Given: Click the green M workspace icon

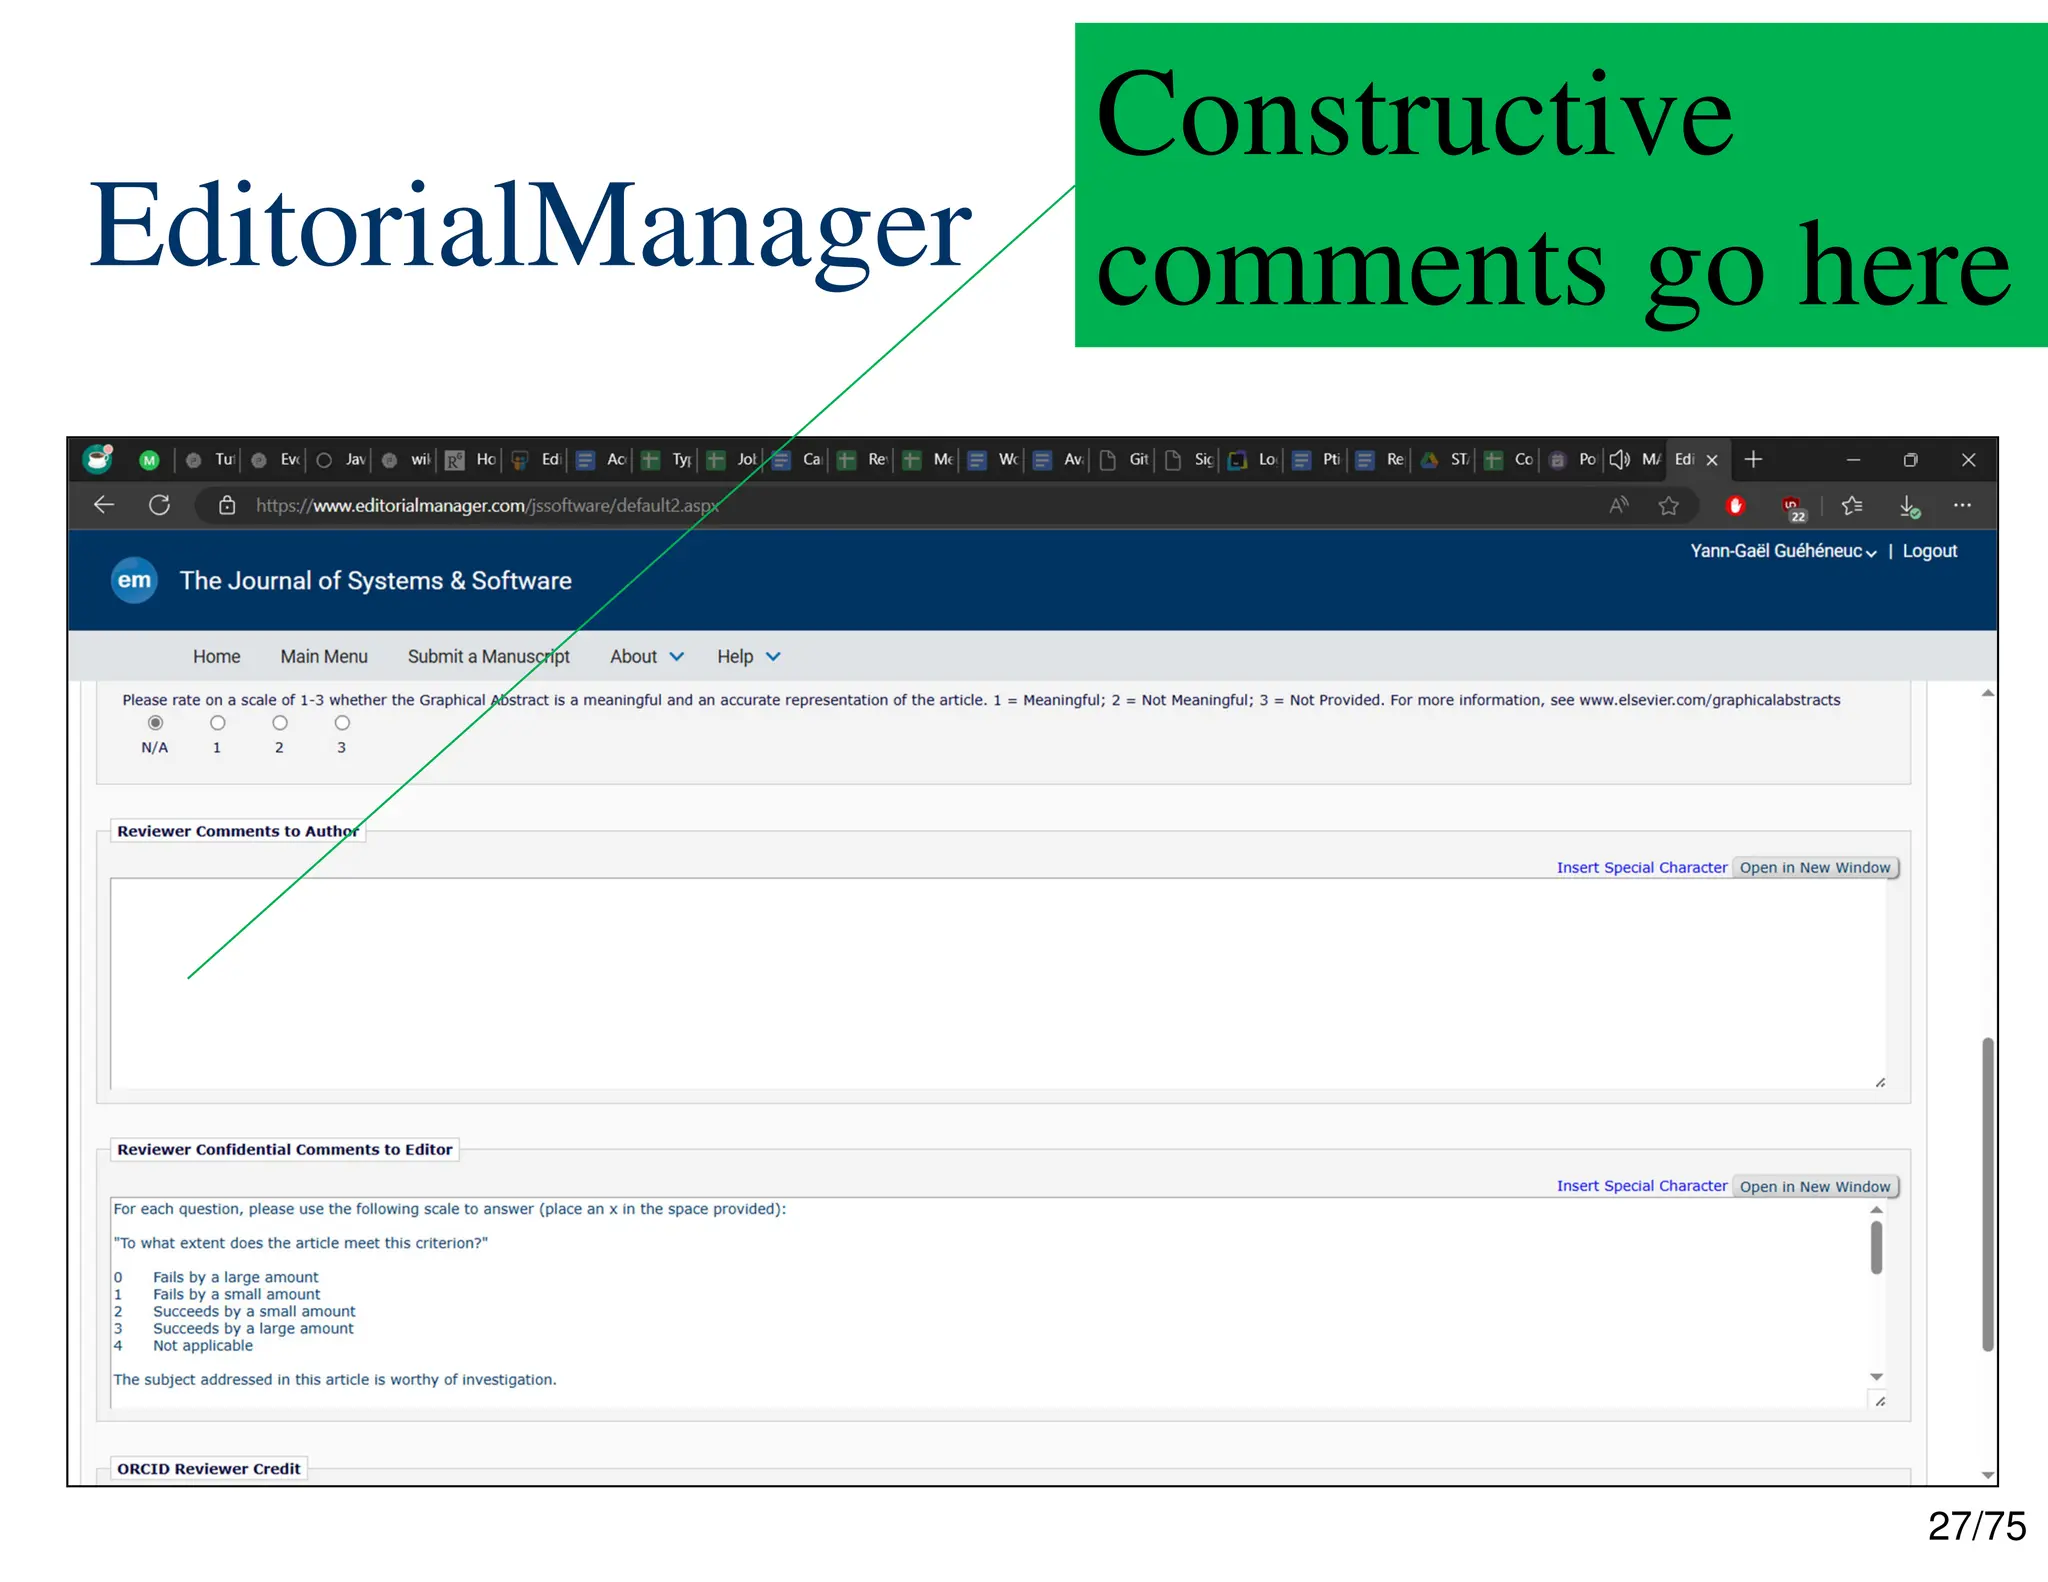Looking at the screenshot, I should [149, 460].
